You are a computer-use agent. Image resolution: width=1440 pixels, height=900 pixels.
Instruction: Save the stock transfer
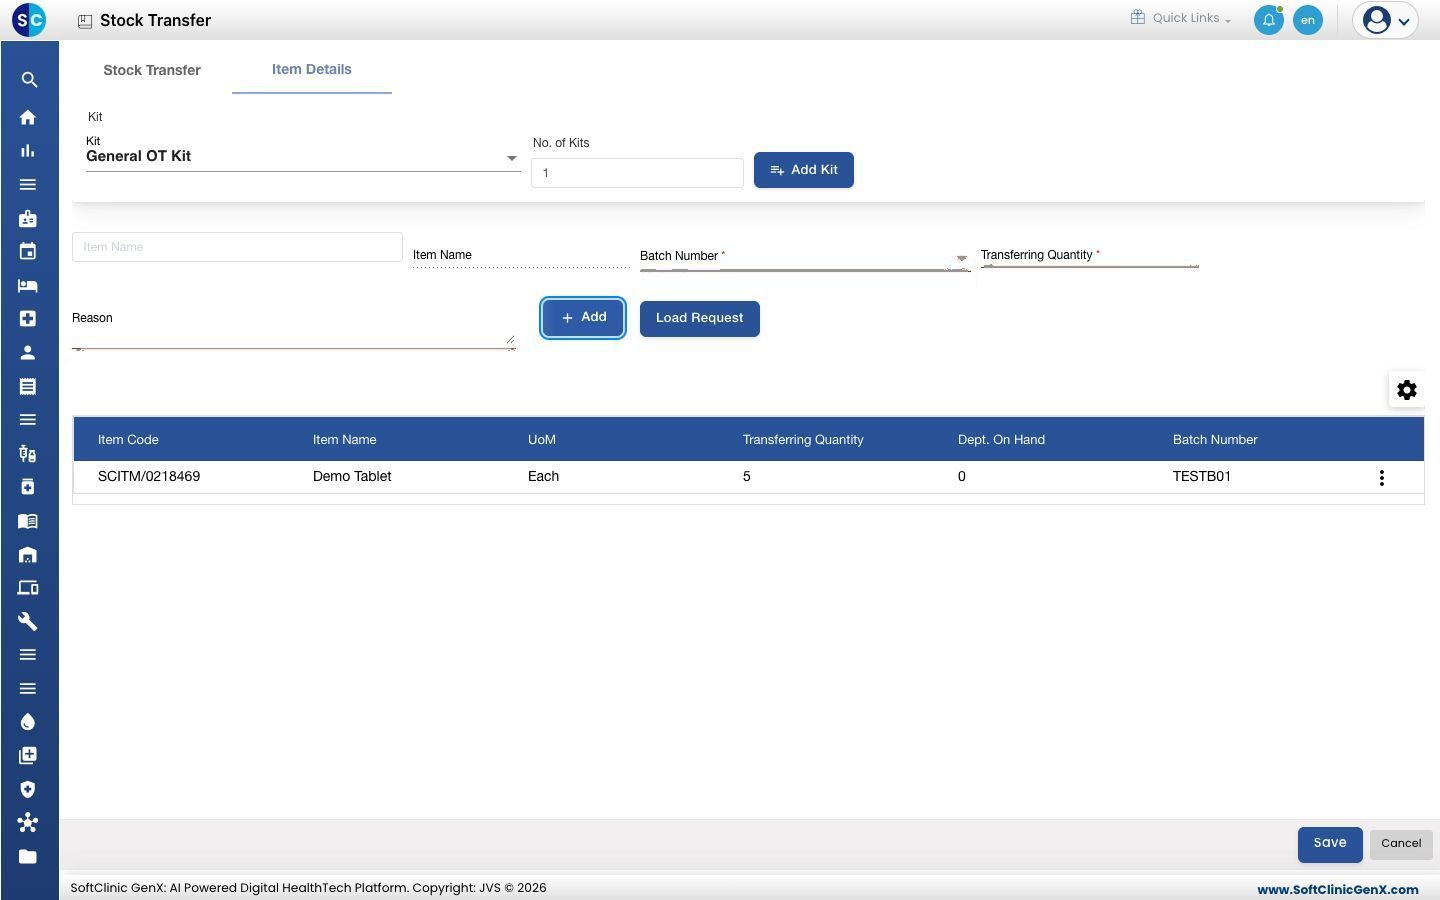pyautogui.click(x=1330, y=844)
